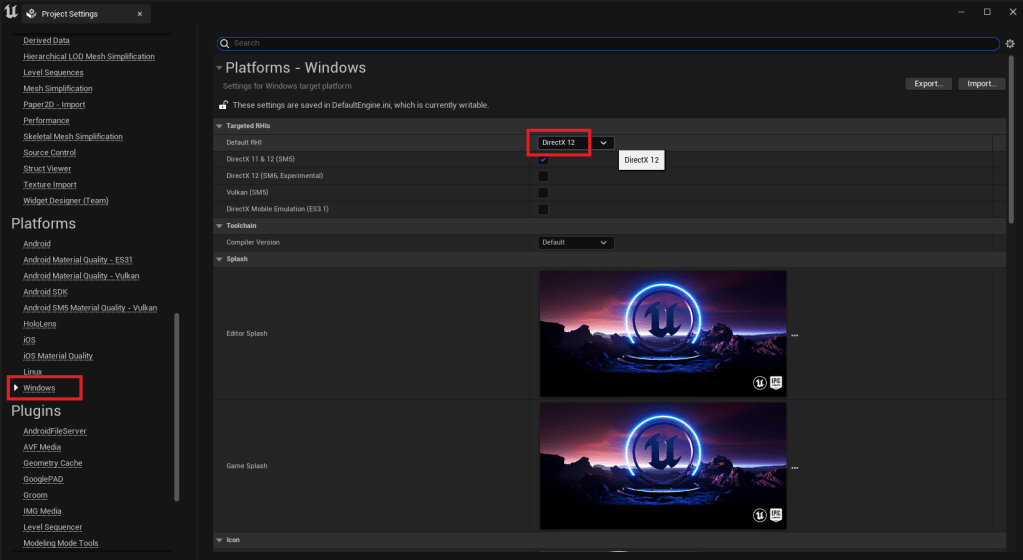Open the Linux platform settings

click(x=33, y=372)
